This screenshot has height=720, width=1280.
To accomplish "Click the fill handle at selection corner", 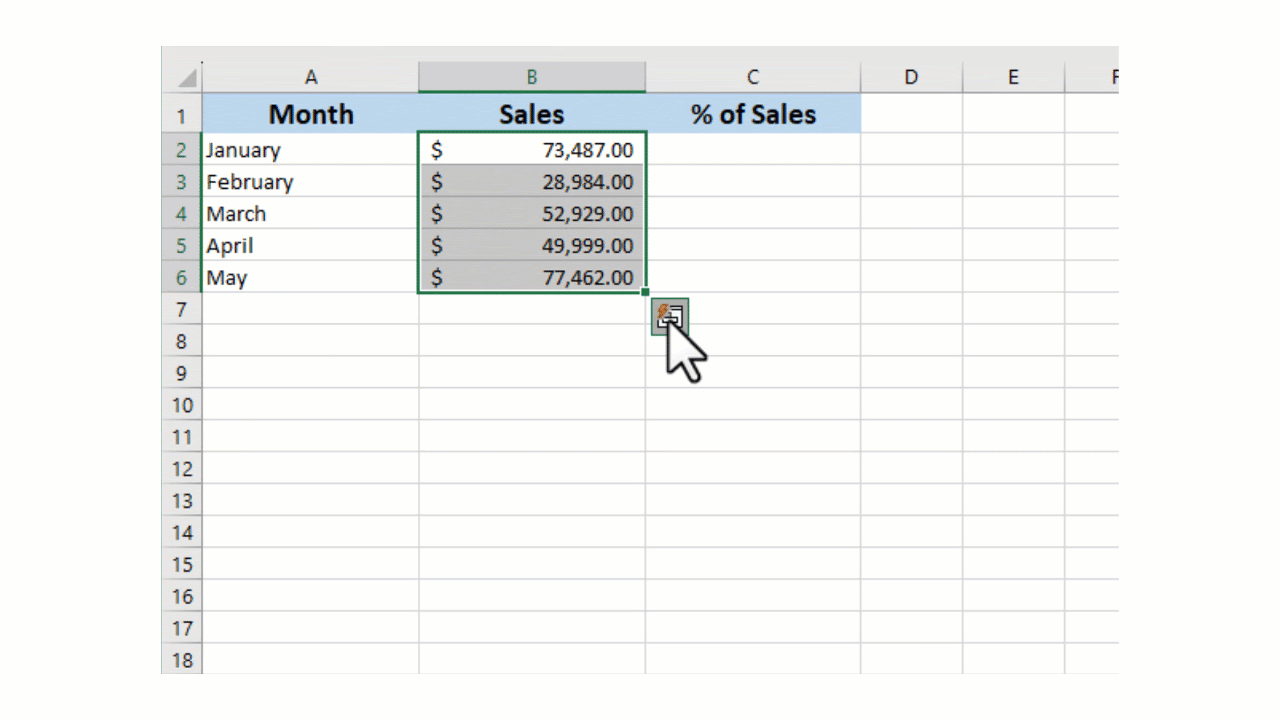I will (645, 292).
